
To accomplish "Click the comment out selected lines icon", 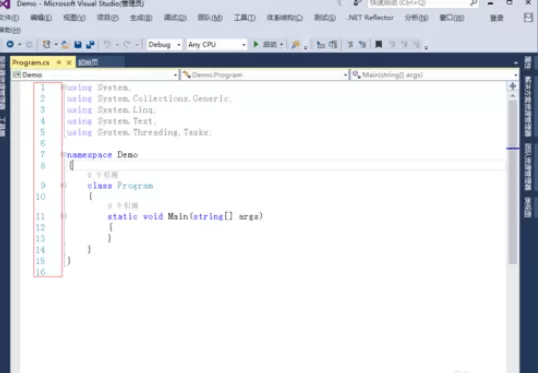I will (350, 44).
